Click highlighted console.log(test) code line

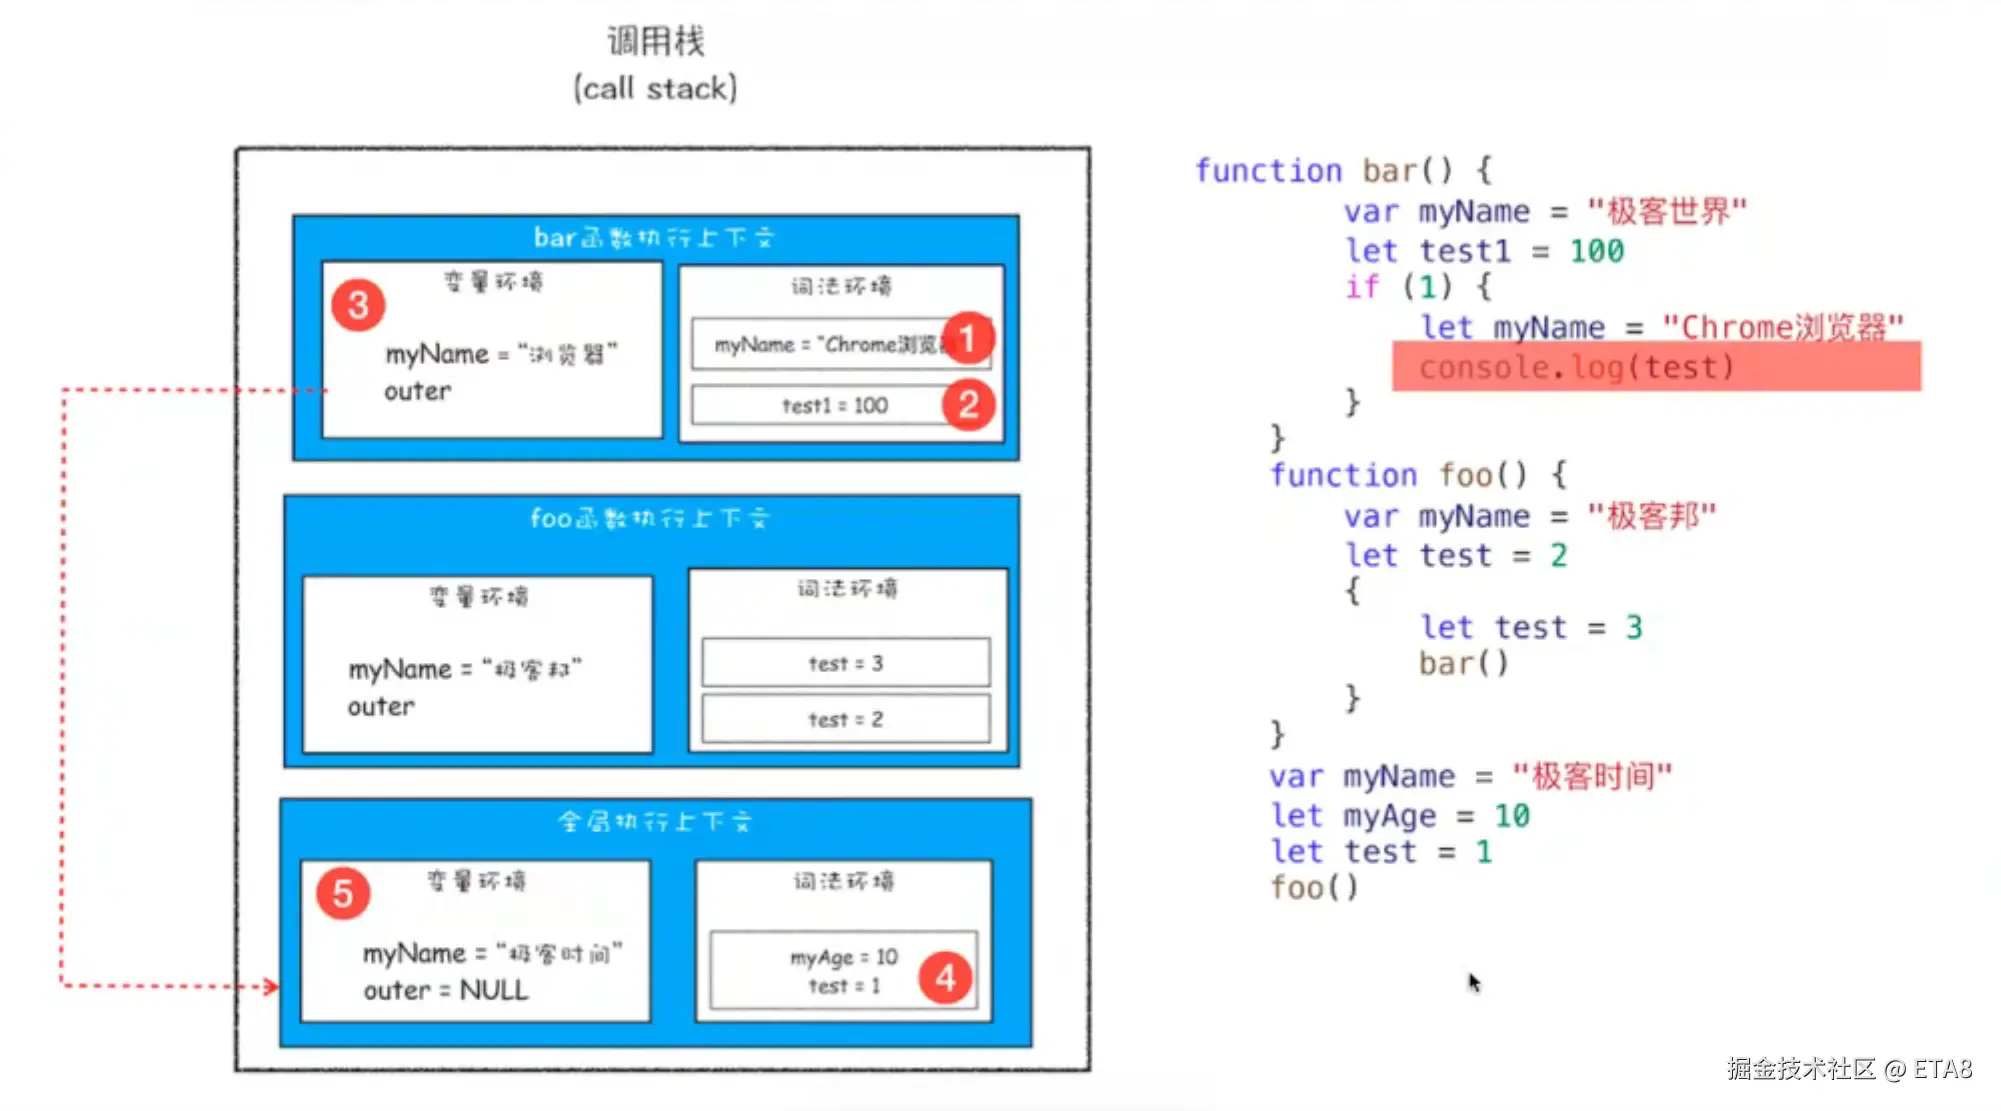pos(1656,367)
